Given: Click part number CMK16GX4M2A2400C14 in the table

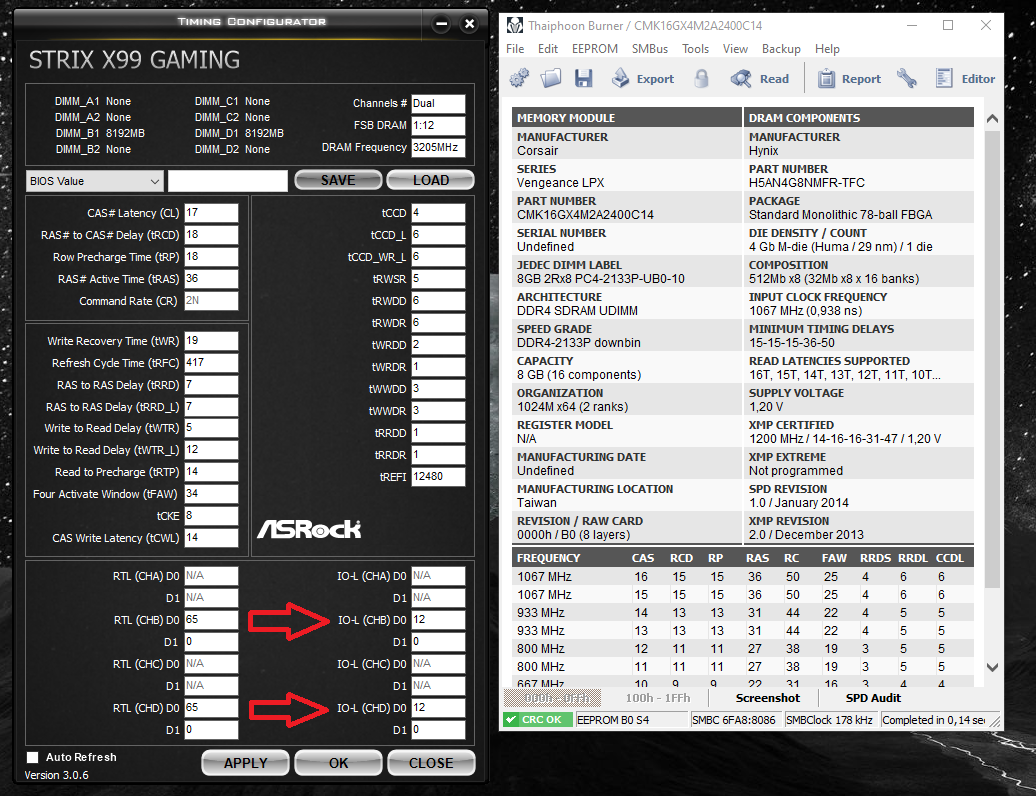Looking at the screenshot, I should [x=585, y=215].
